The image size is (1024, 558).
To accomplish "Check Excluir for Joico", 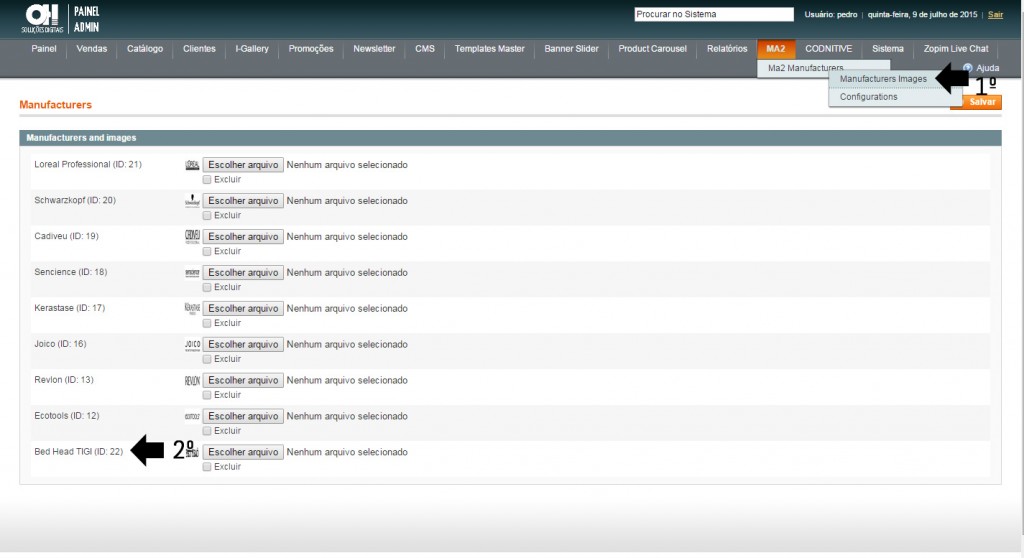I will pos(207,359).
